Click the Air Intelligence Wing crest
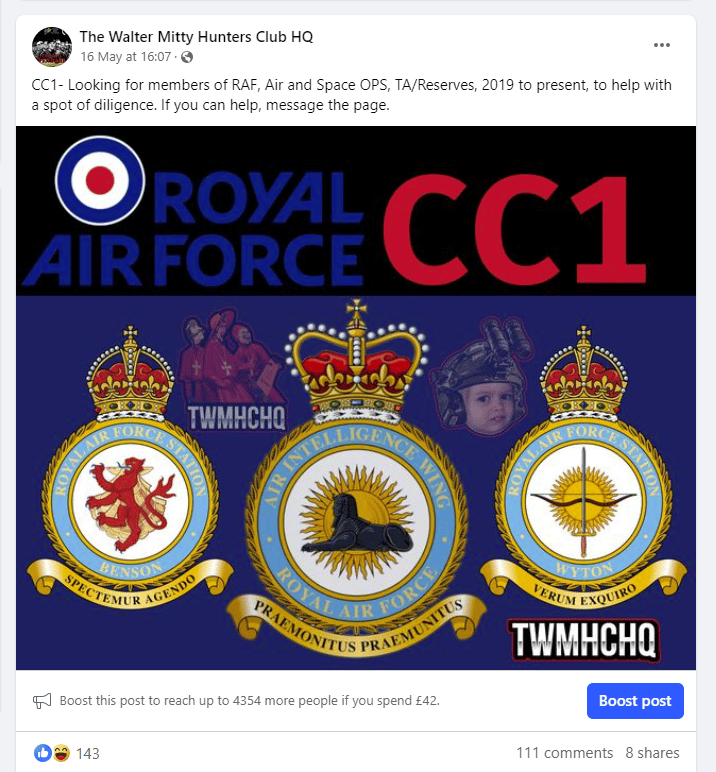The image size is (716, 772). [356, 478]
